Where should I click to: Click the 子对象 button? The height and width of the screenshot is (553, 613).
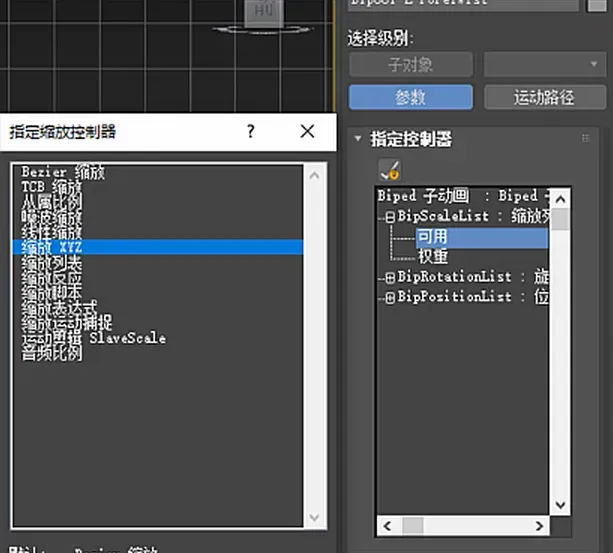coord(410,65)
